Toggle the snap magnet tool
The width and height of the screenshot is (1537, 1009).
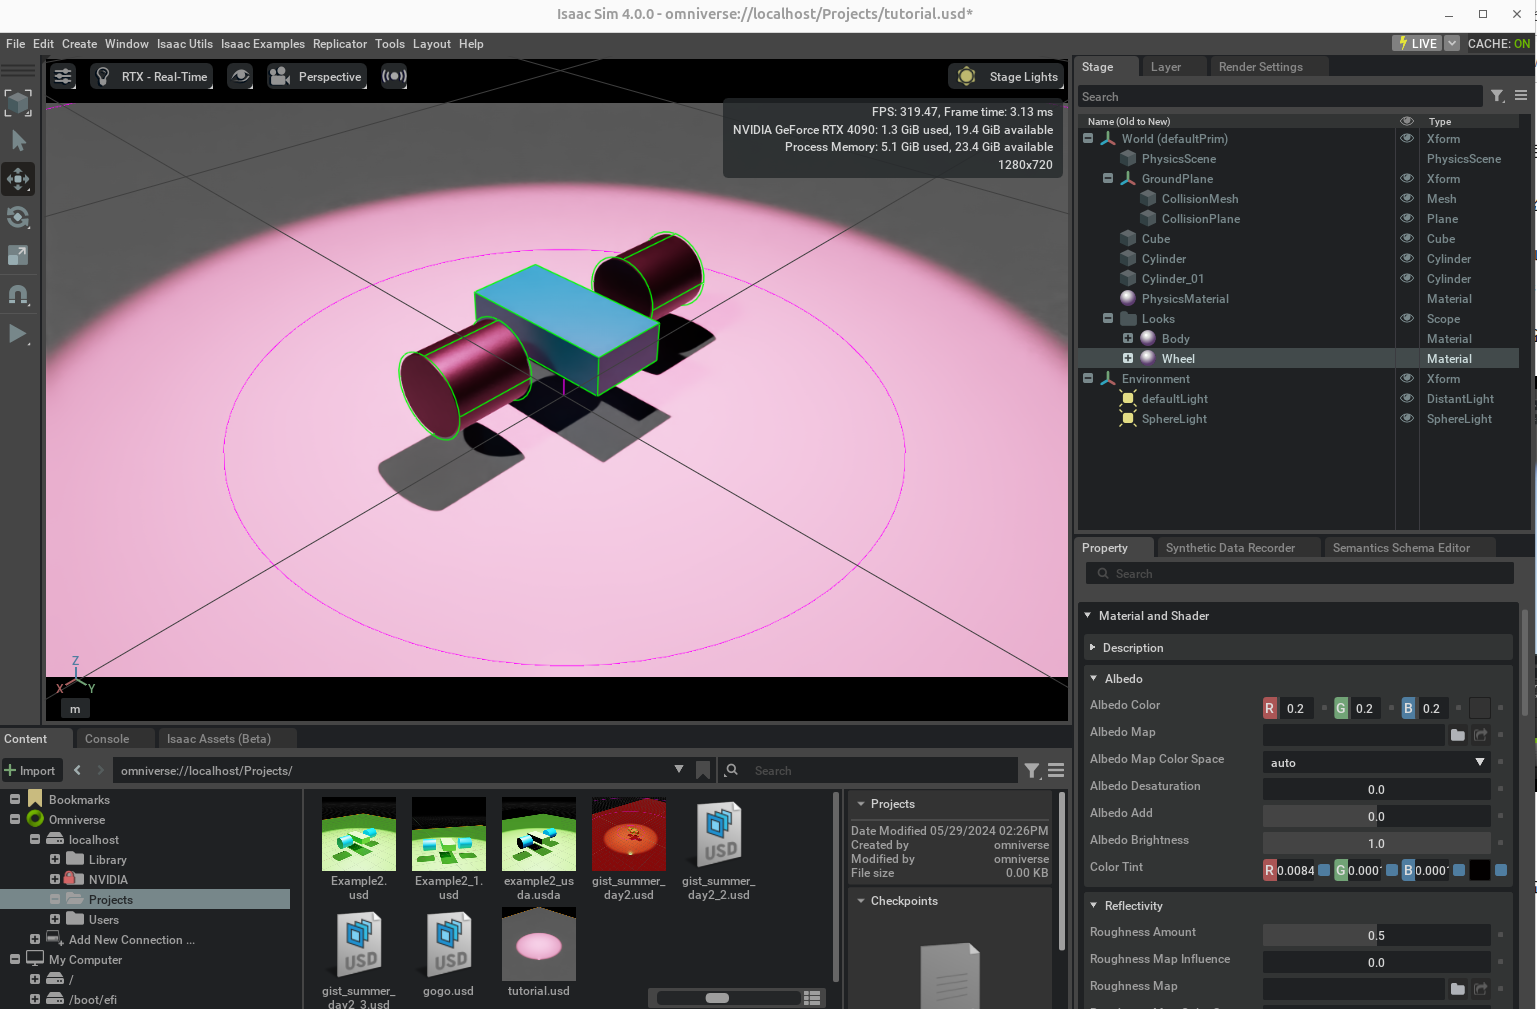(18, 295)
